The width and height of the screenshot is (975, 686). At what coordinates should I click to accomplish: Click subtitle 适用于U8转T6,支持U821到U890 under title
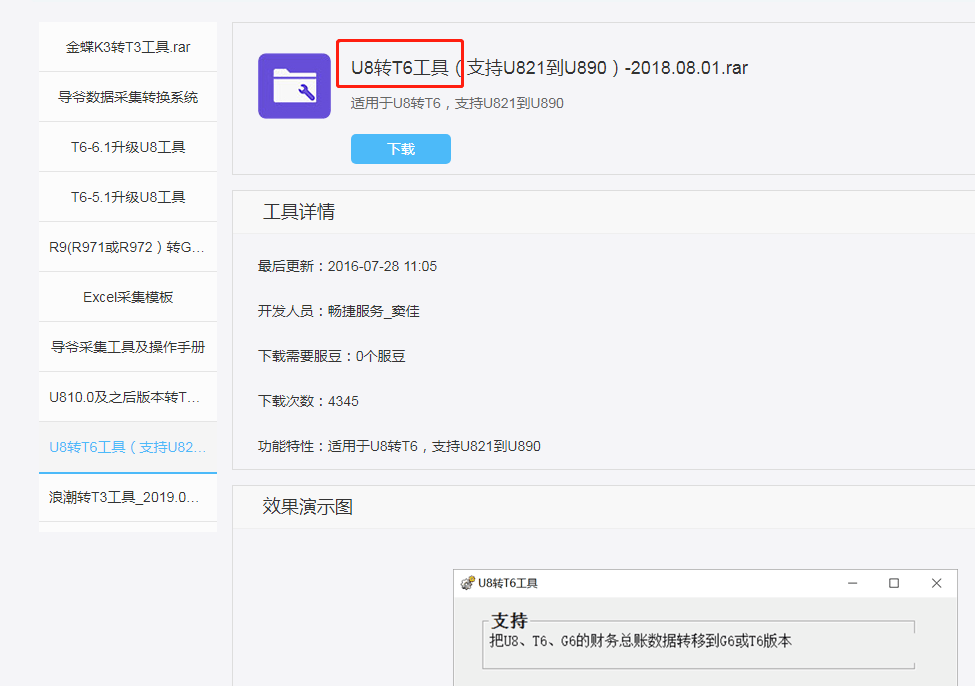(457, 103)
